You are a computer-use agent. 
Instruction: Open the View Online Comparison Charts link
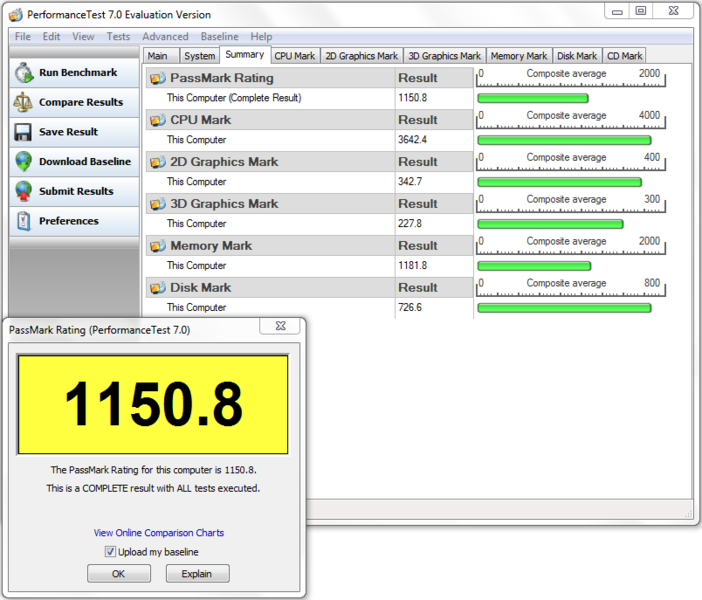tap(158, 533)
